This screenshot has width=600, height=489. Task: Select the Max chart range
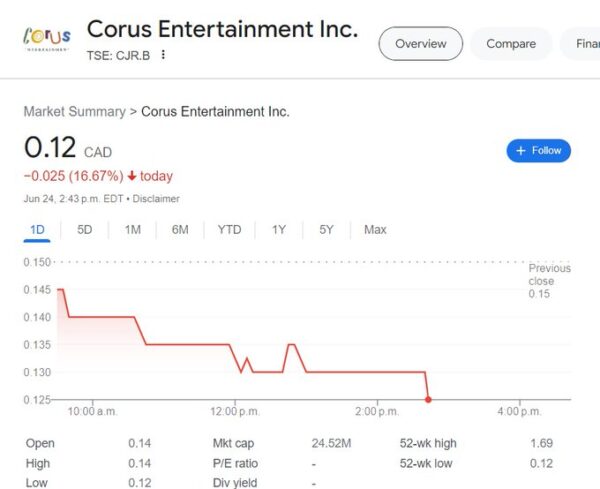tap(375, 230)
